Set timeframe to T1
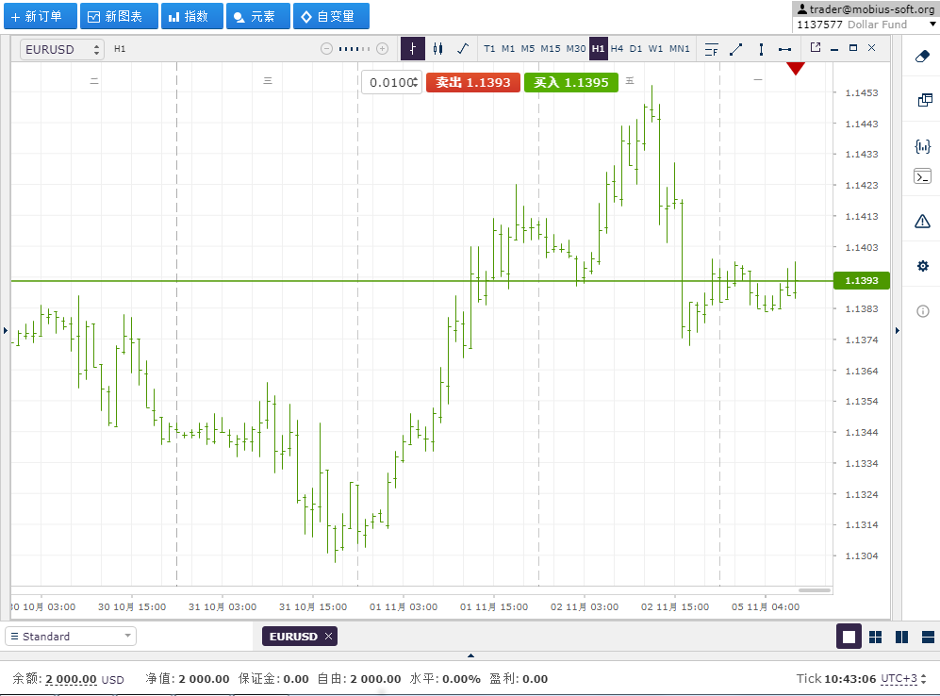This screenshot has height=696, width=940. [x=489, y=49]
